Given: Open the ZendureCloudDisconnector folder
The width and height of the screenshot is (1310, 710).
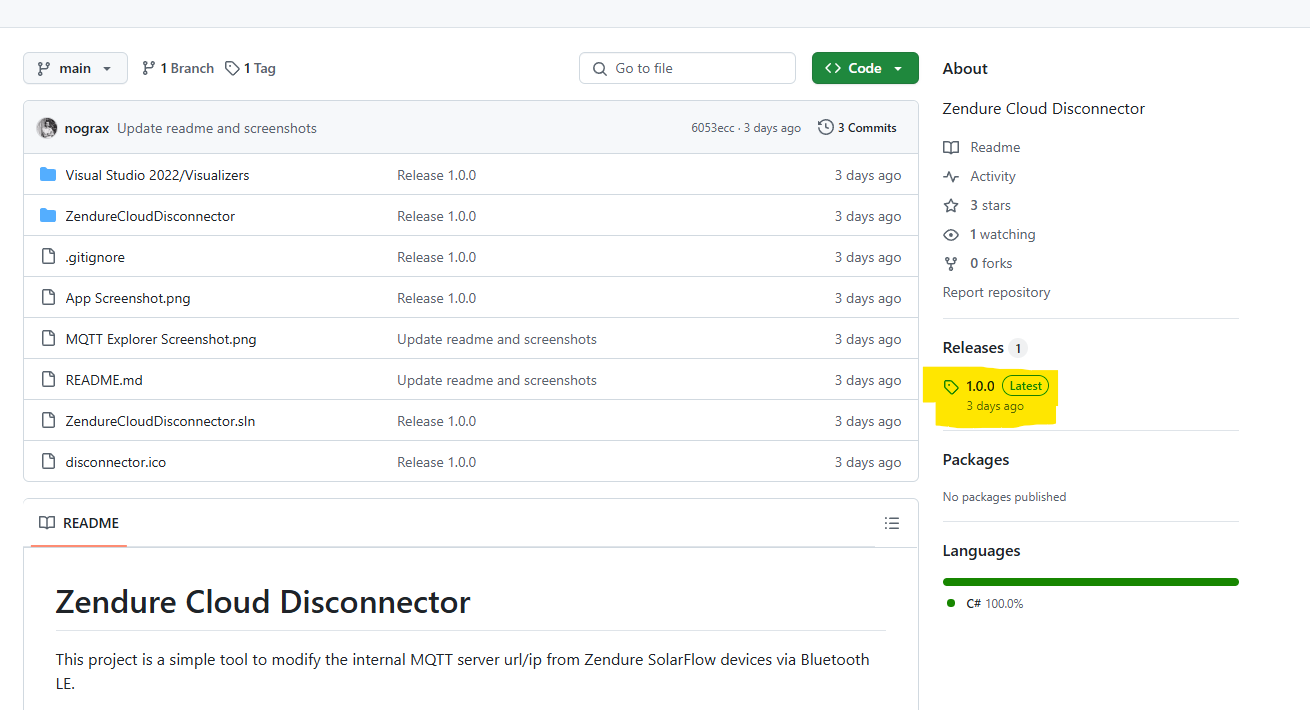Looking at the screenshot, I should (150, 216).
